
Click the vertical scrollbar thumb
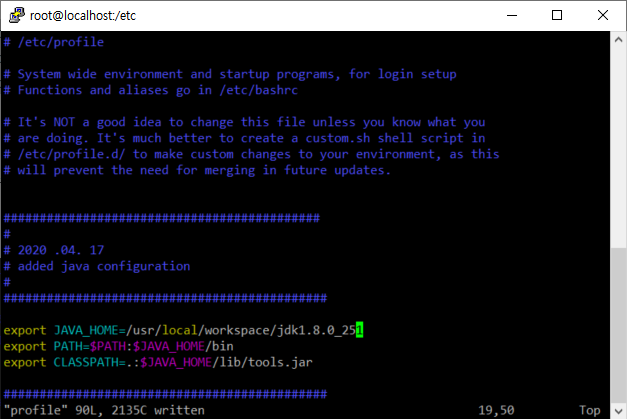pyautogui.click(x=618, y=325)
